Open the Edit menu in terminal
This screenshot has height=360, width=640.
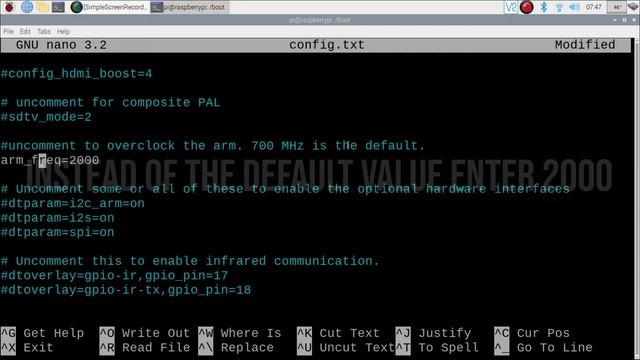pos(25,31)
